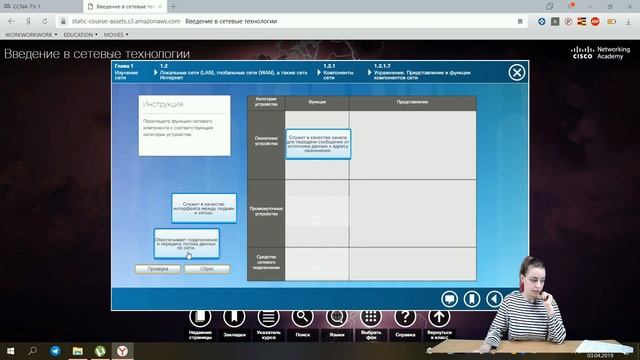640x360 pixels.
Task: Click the Сброс reset button
Action: click(207, 269)
